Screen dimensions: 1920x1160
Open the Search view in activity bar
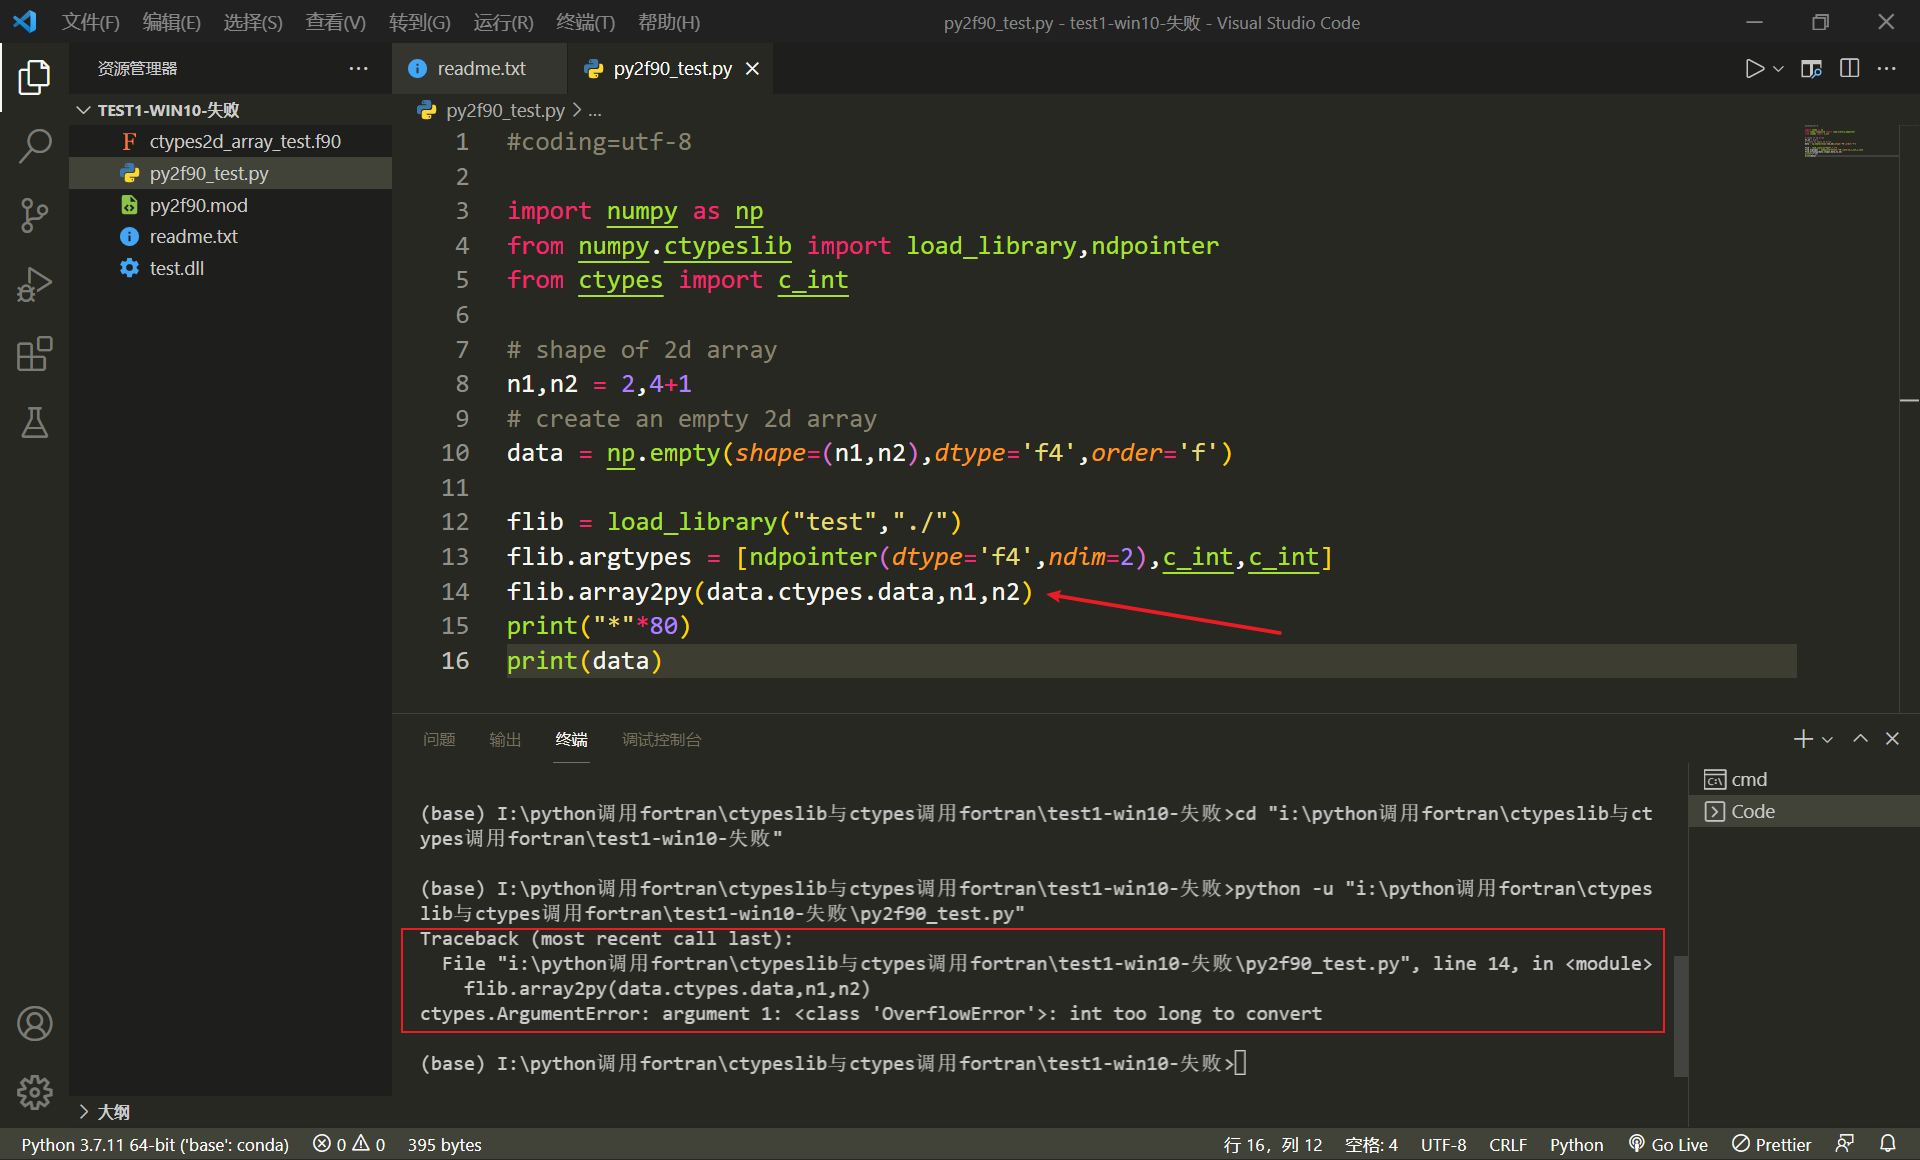(34, 146)
